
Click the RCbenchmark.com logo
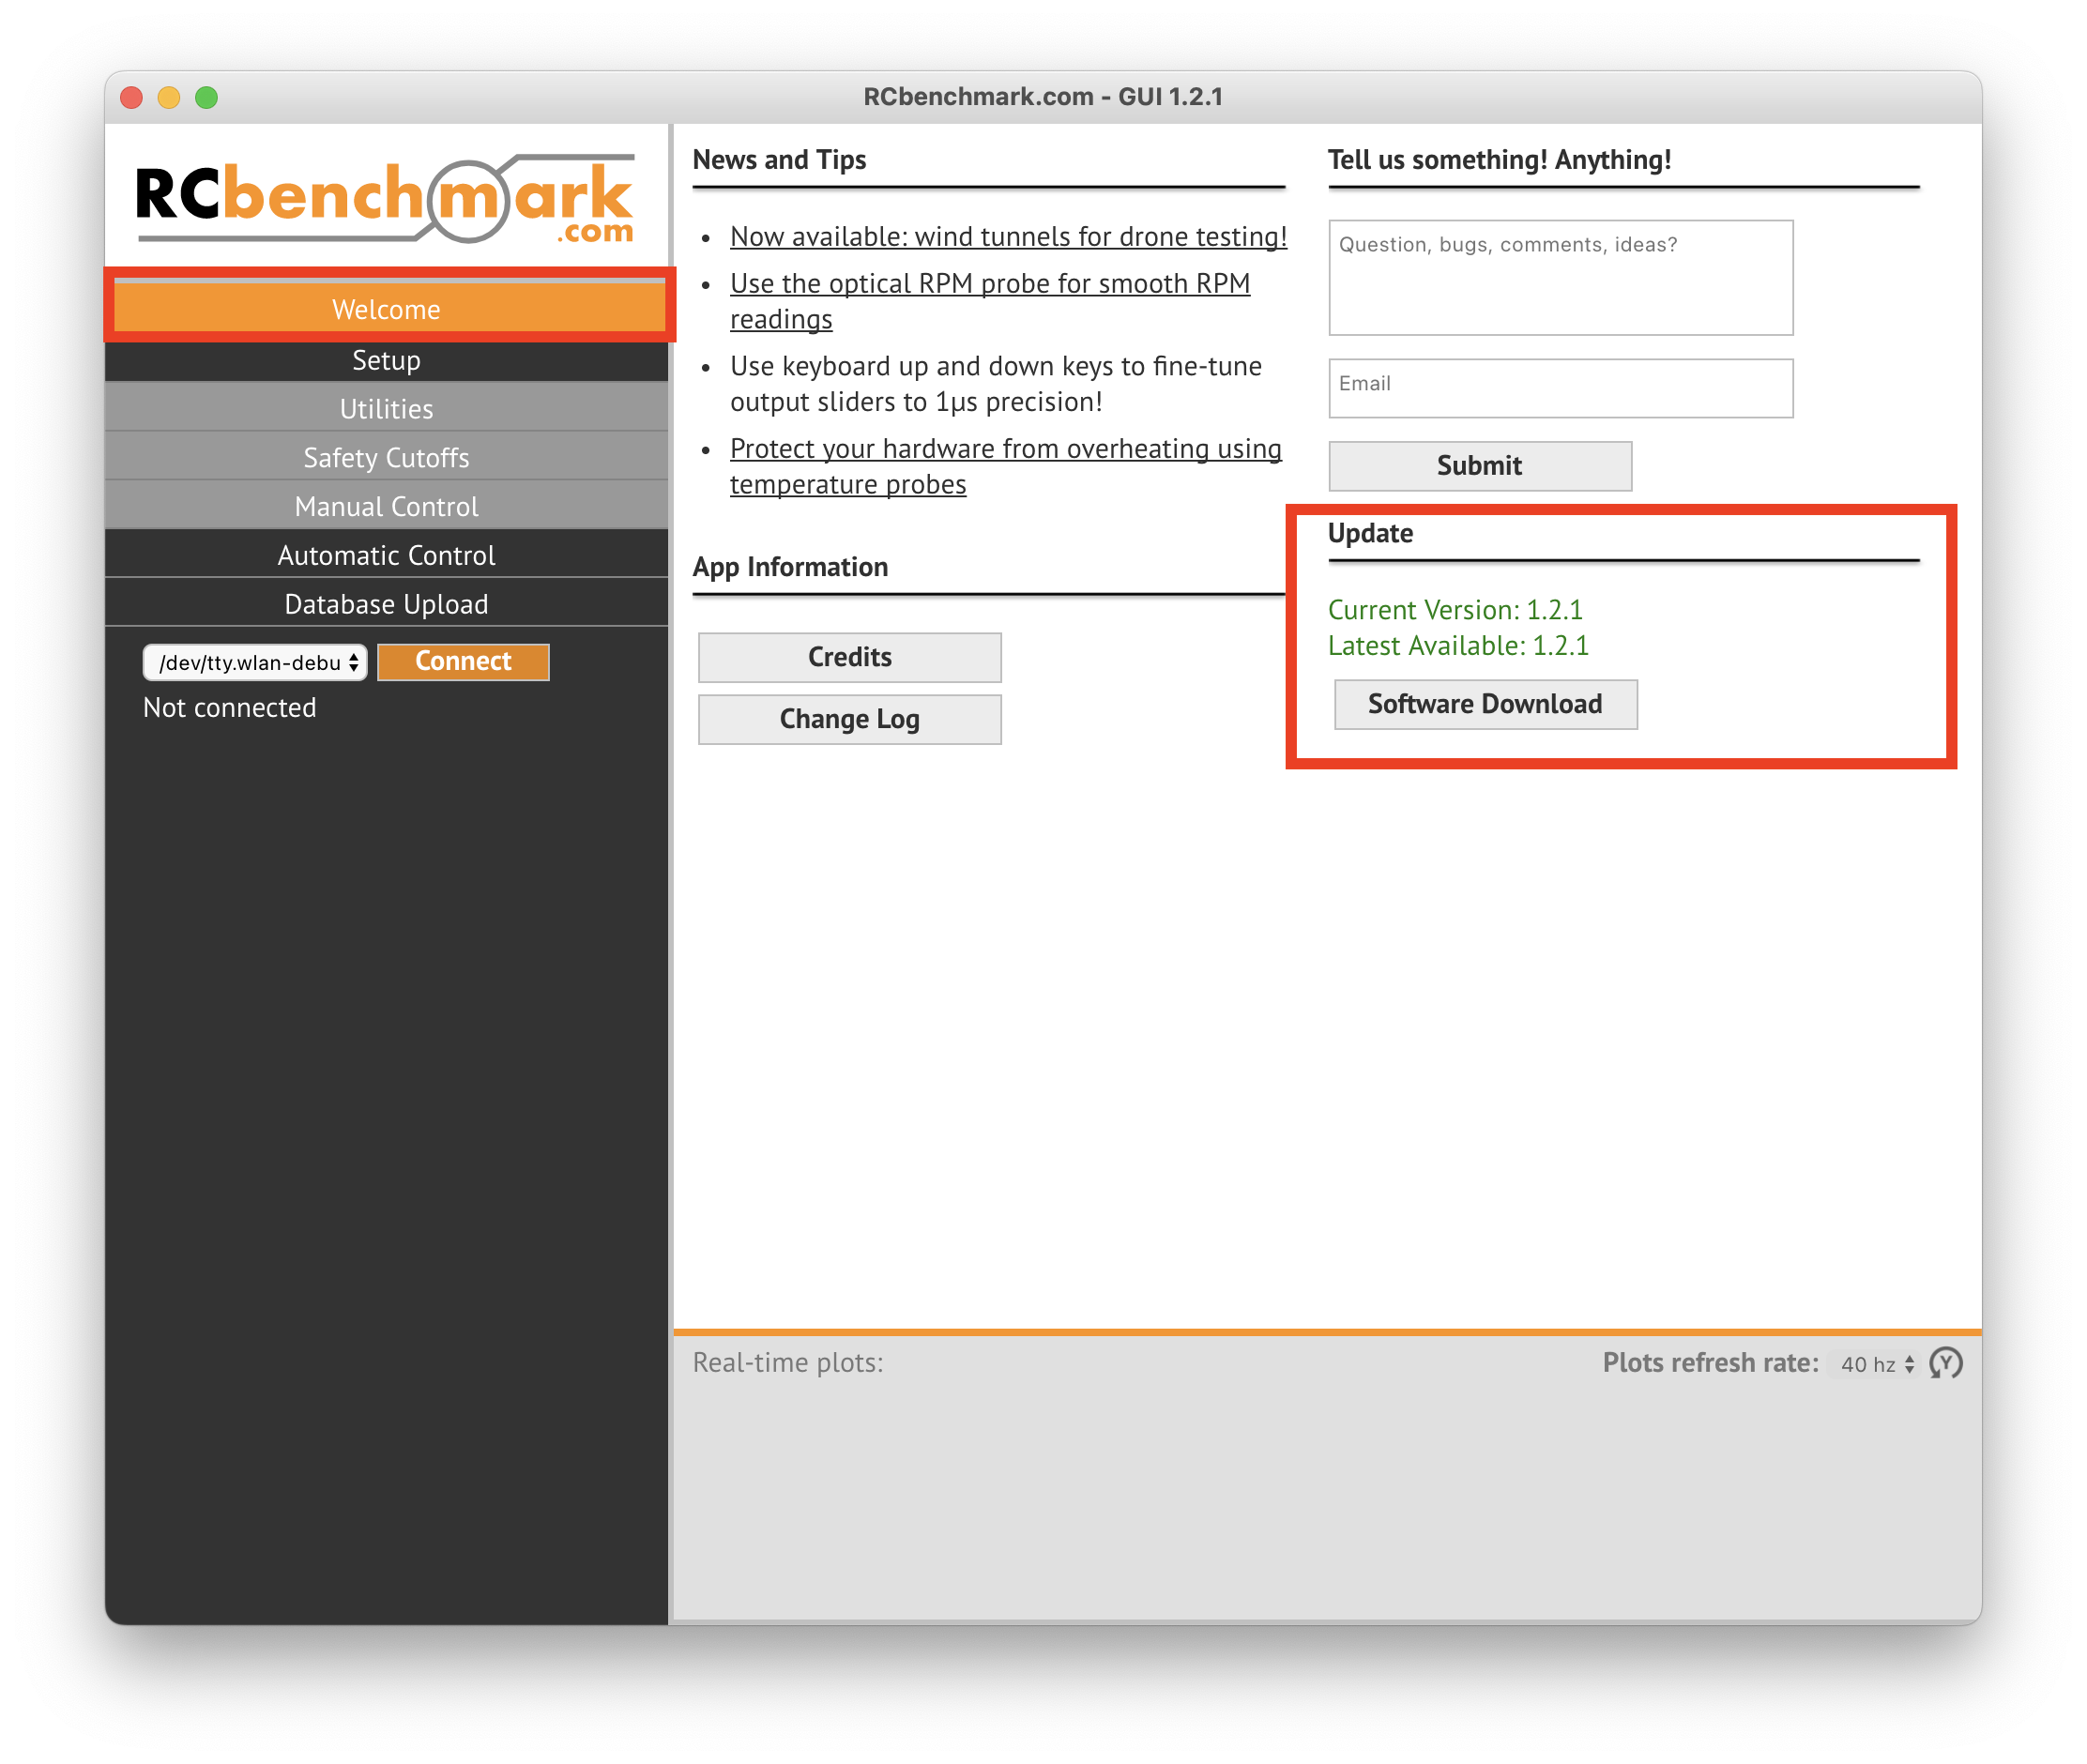[385, 200]
